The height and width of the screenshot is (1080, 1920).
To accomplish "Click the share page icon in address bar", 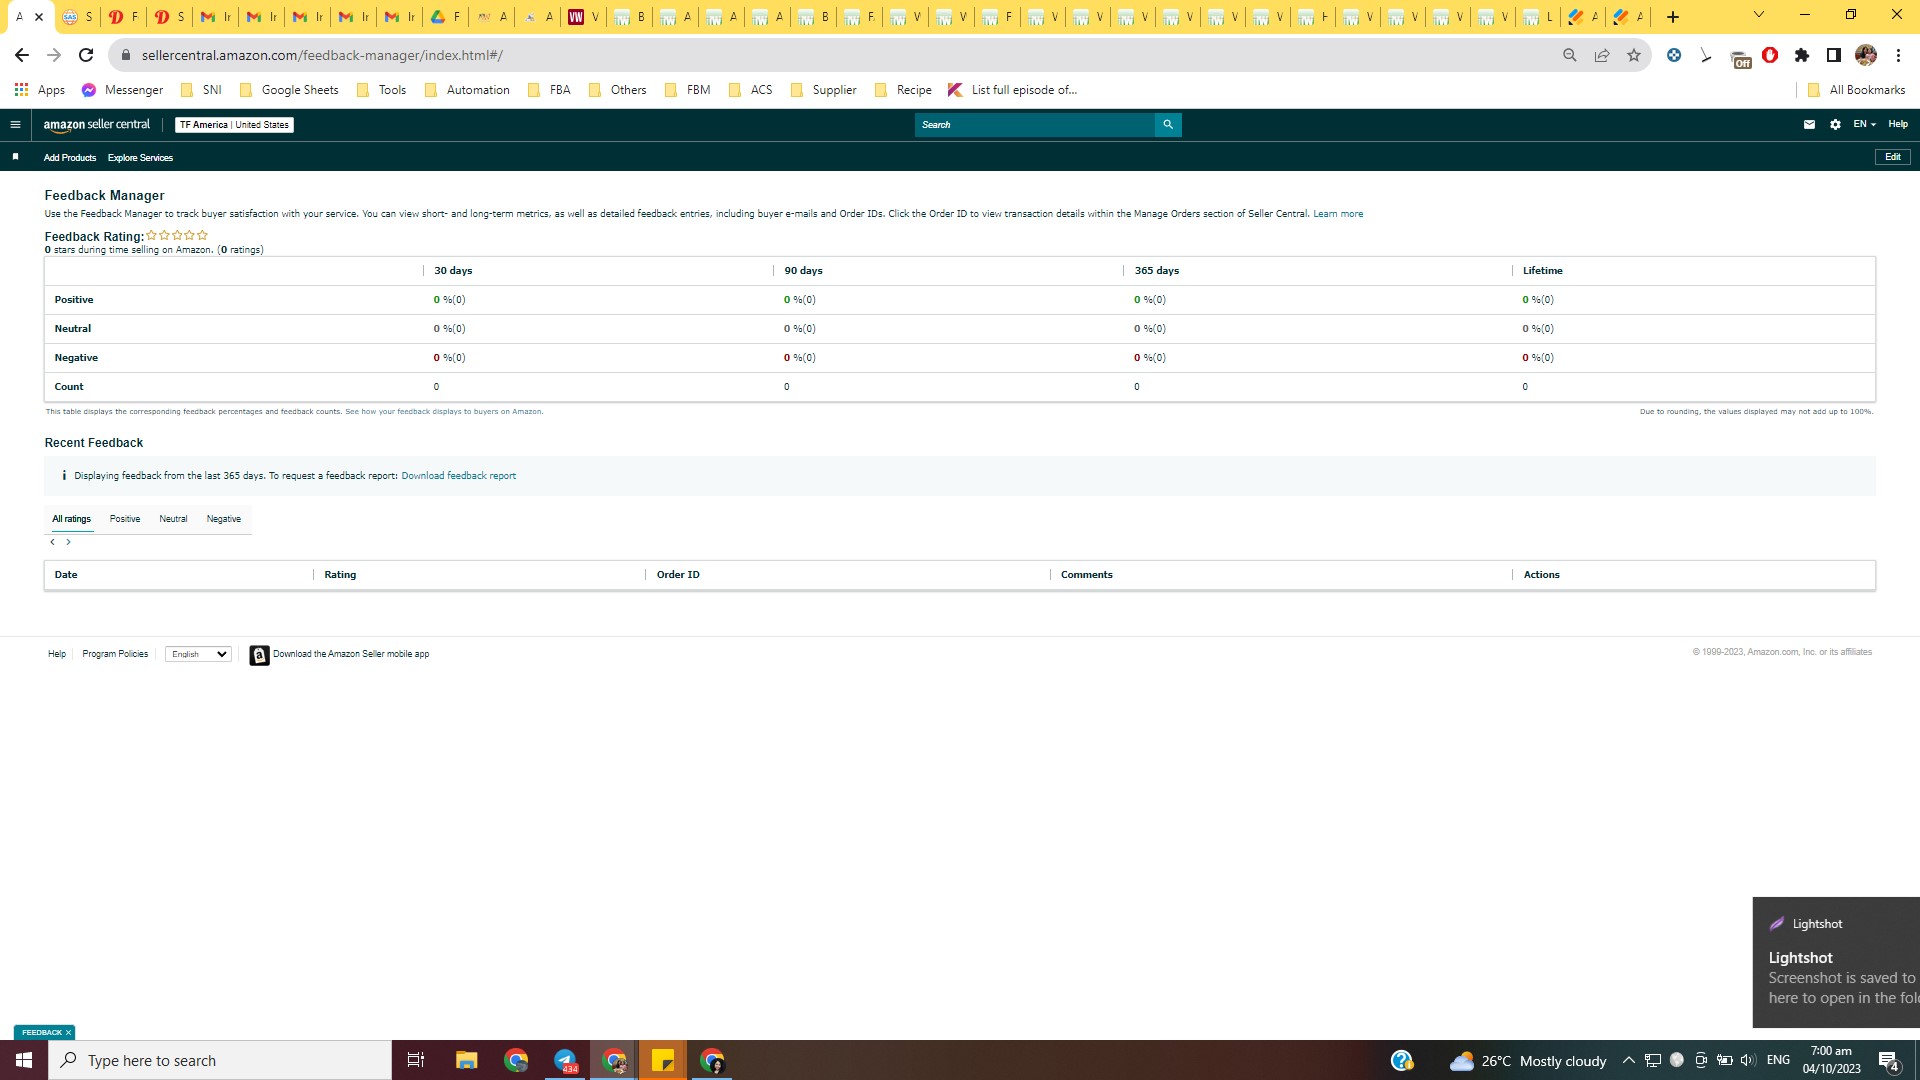I will tap(1602, 55).
